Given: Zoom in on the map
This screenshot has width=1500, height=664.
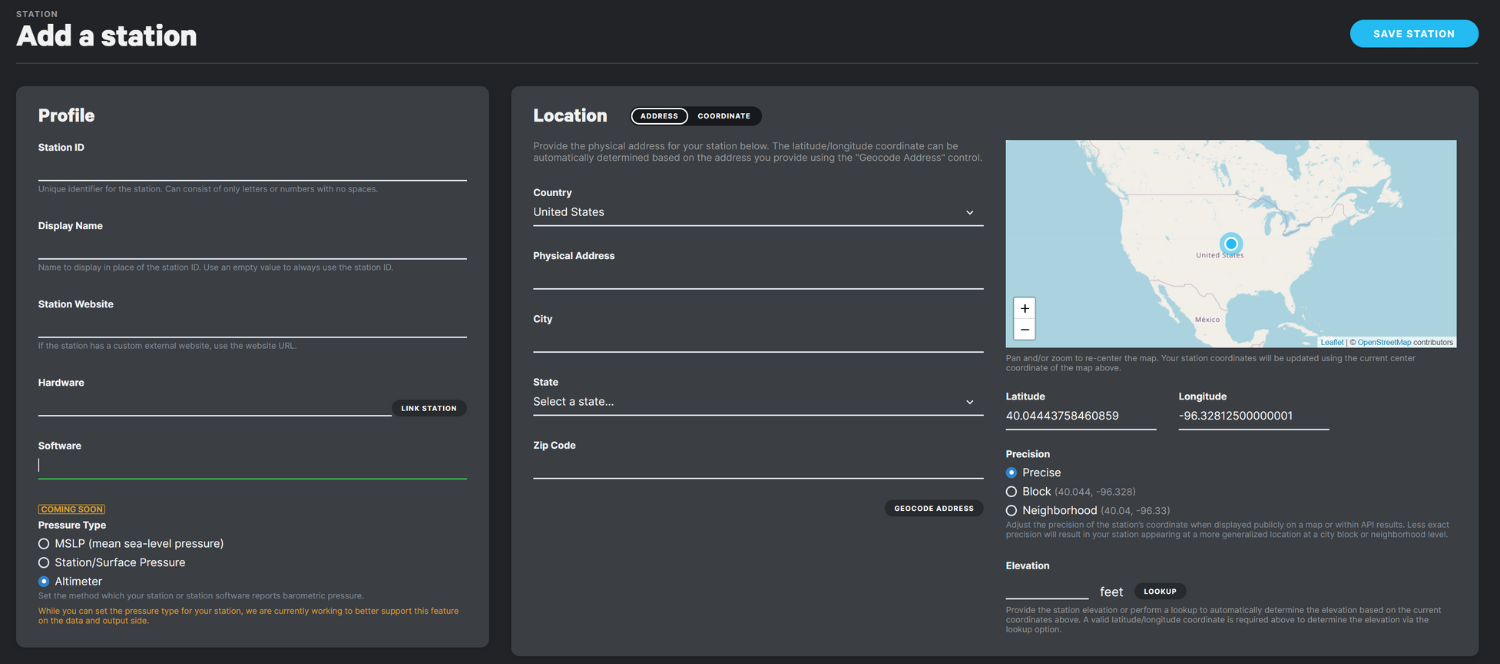Looking at the screenshot, I should [1024, 308].
